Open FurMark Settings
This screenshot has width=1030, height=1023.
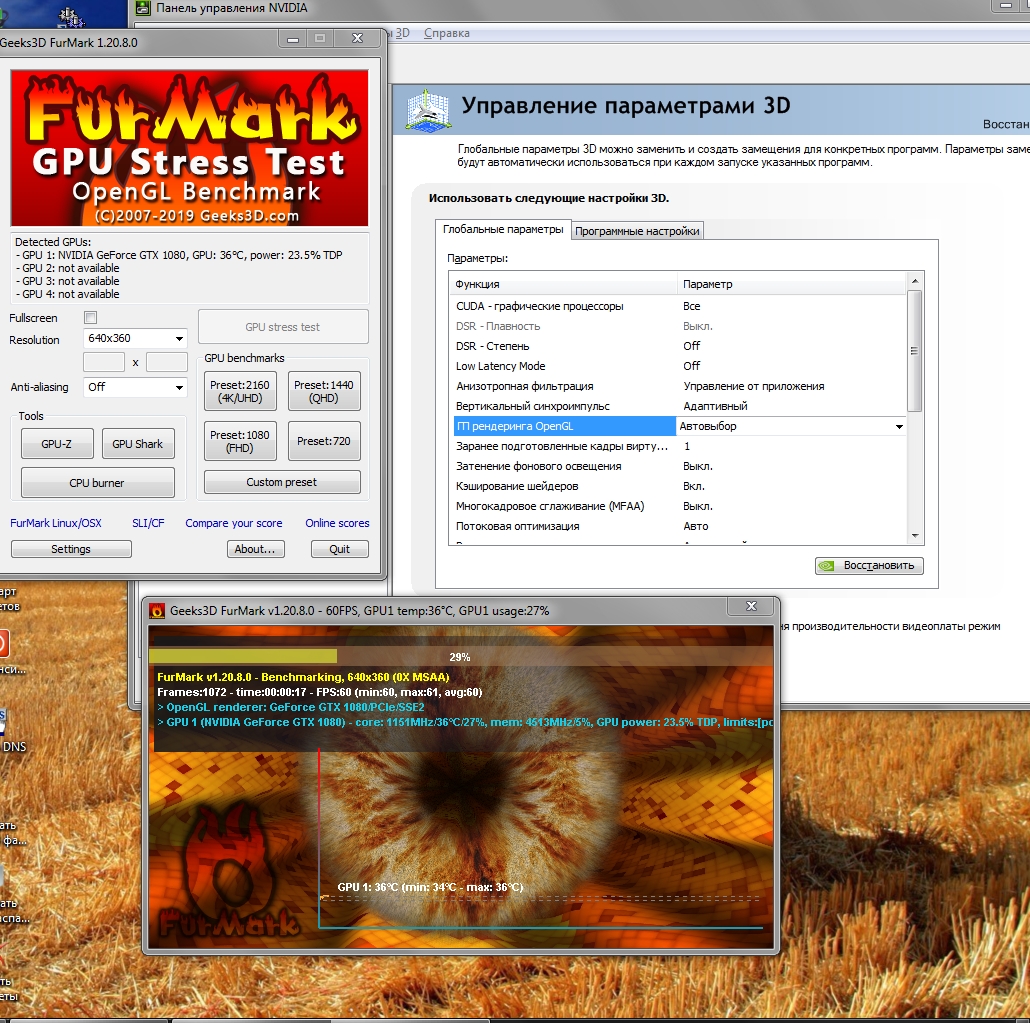[x=71, y=549]
